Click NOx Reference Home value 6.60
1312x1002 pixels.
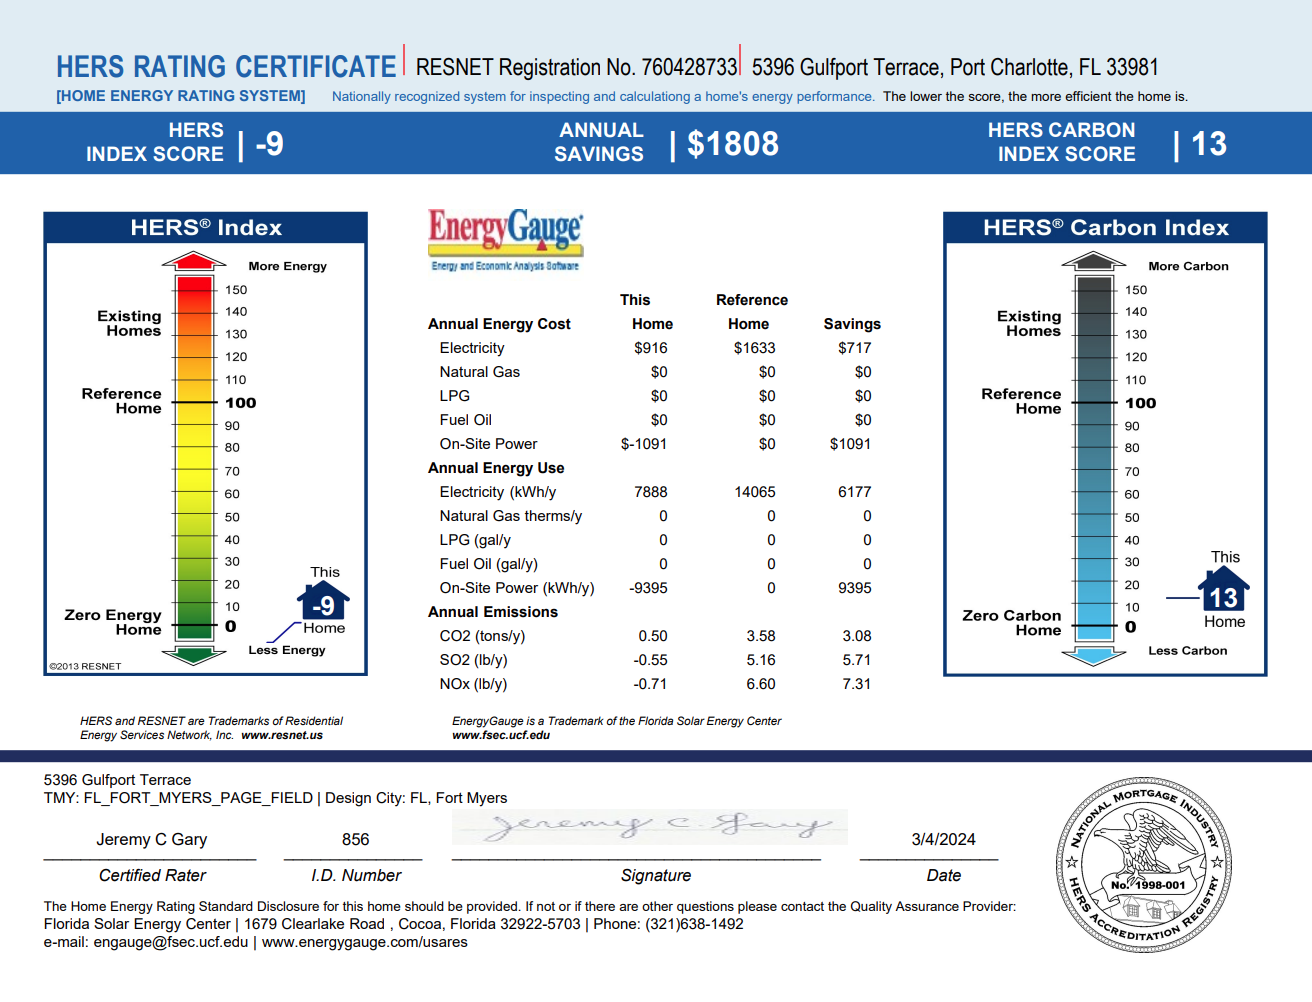(x=761, y=684)
